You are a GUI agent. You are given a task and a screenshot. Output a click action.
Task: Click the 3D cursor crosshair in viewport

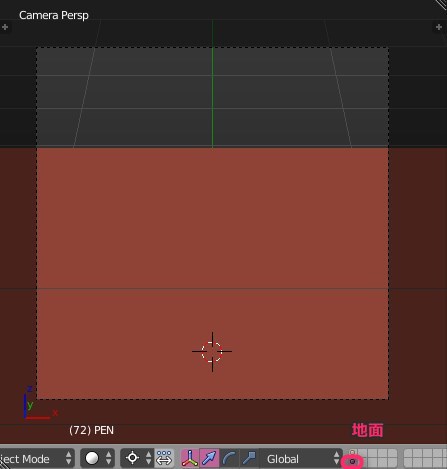[212, 351]
